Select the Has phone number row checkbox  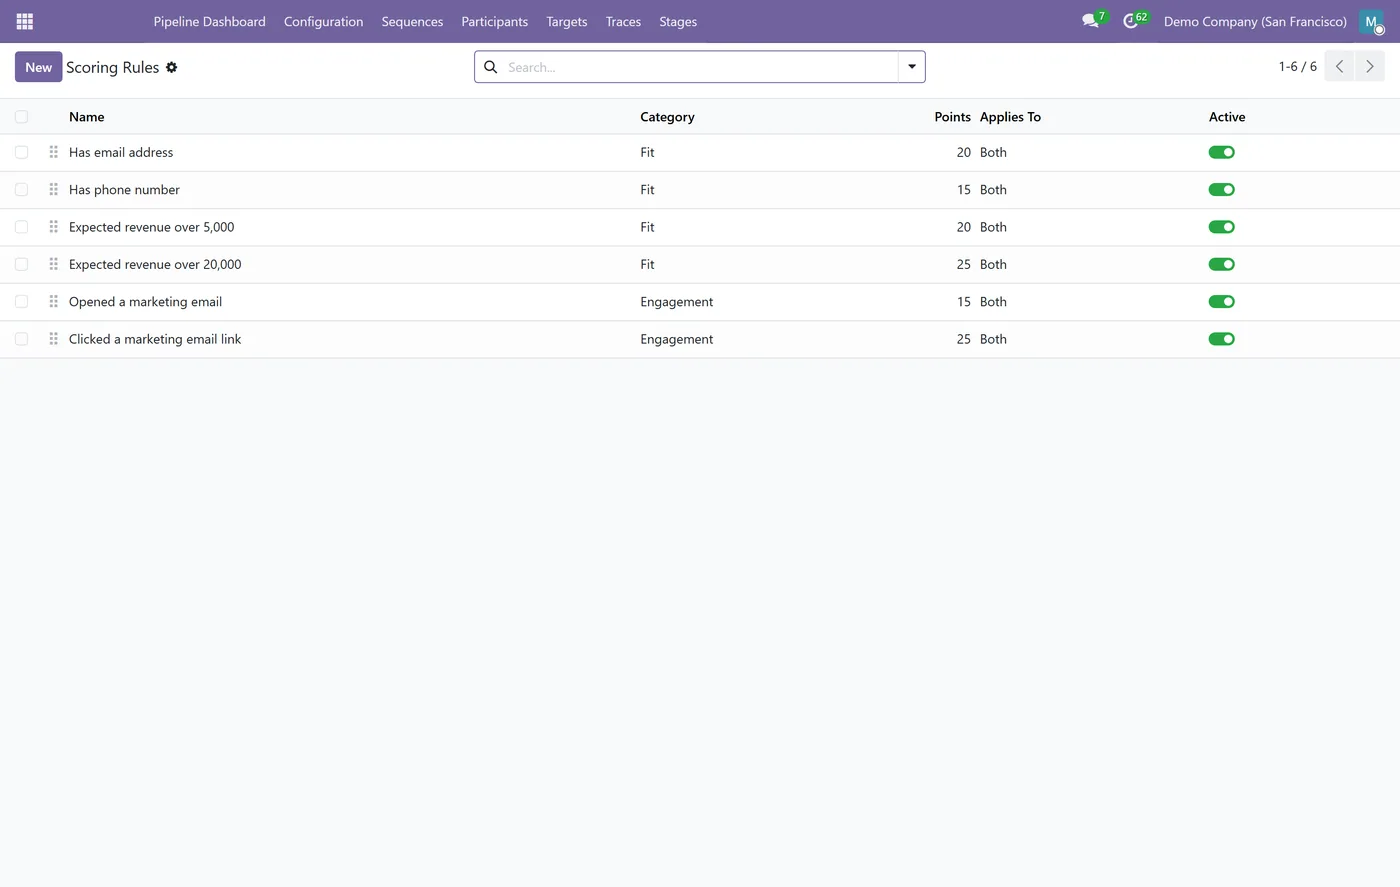coord(21,189)
